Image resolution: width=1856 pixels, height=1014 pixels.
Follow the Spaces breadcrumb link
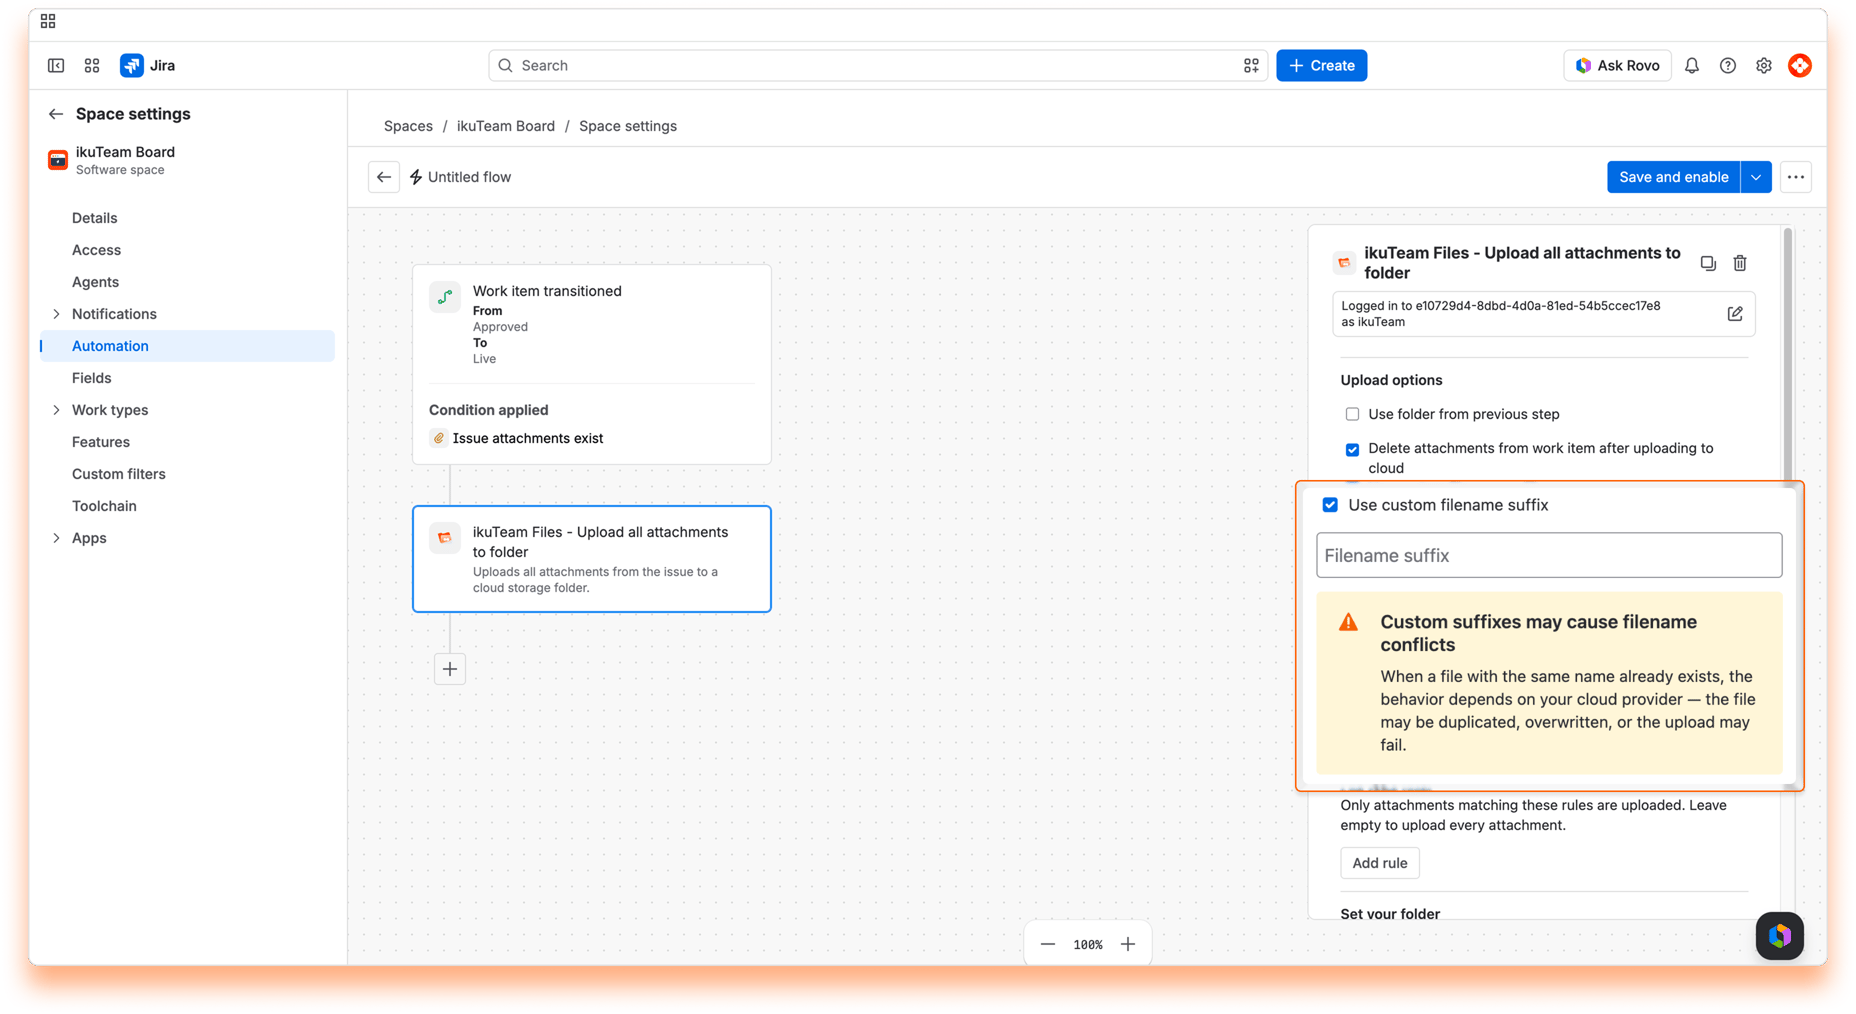pos(408,126)
